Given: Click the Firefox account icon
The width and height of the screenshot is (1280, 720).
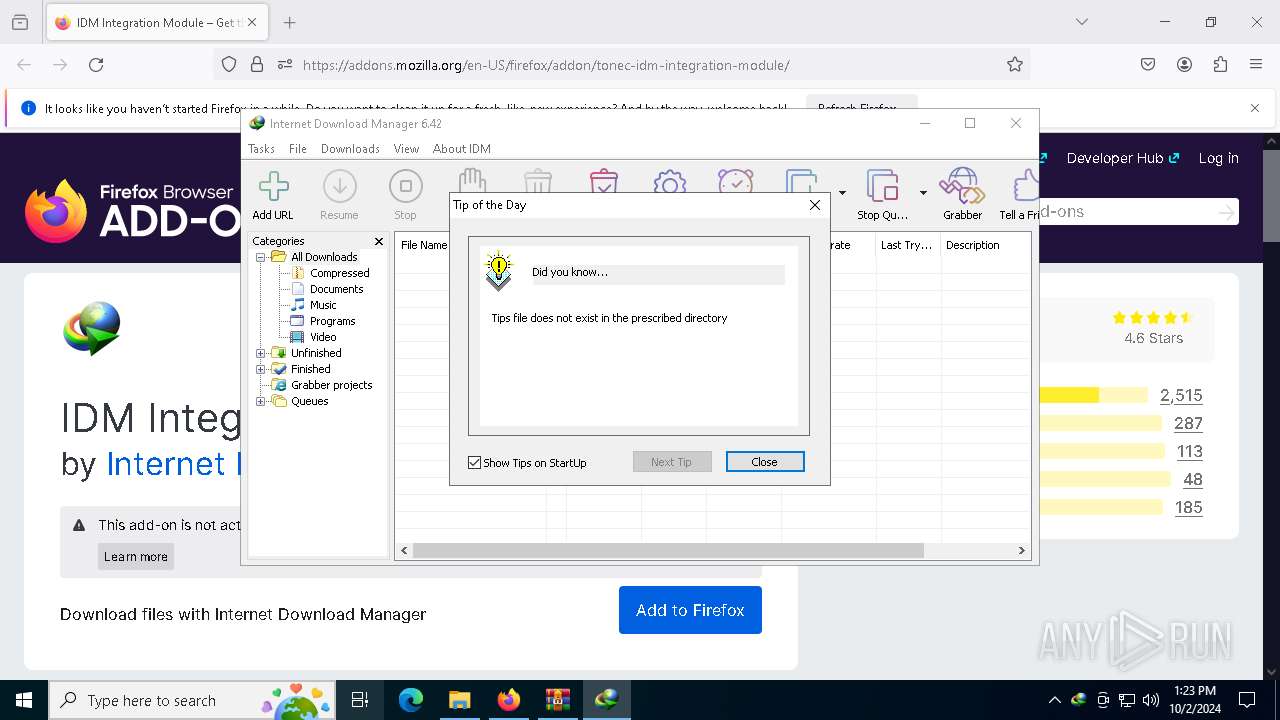Looking at the screenshot, I should [1184, 65].
